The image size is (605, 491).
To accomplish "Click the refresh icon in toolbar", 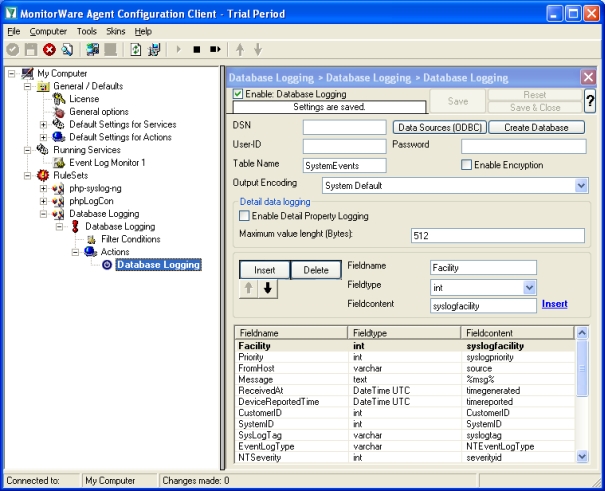I will tap(134, 49).
